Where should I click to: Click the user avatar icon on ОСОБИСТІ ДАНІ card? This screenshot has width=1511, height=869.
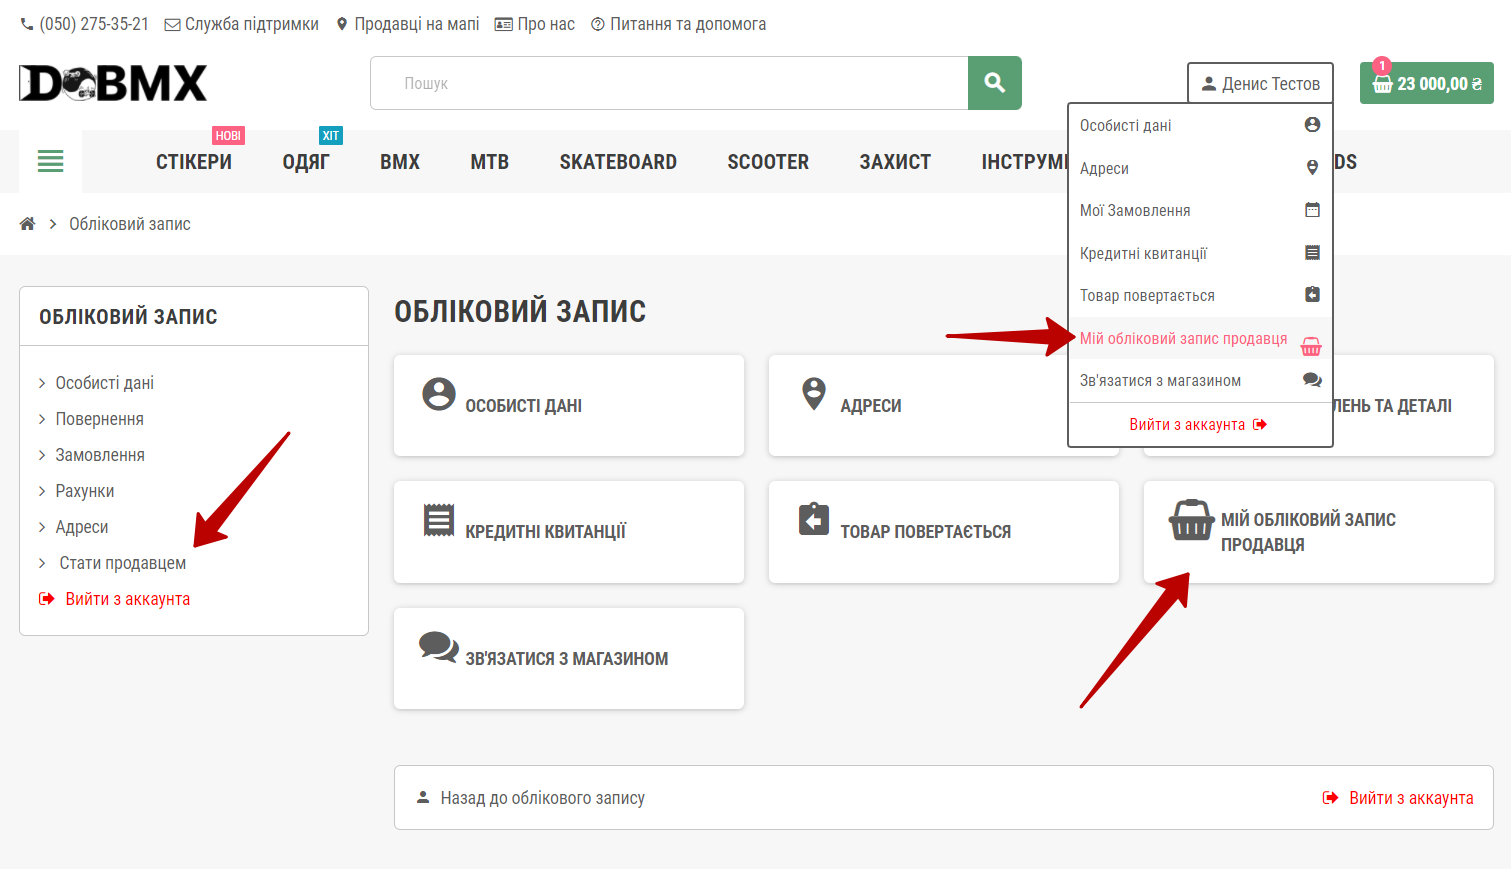pos(439,394)
